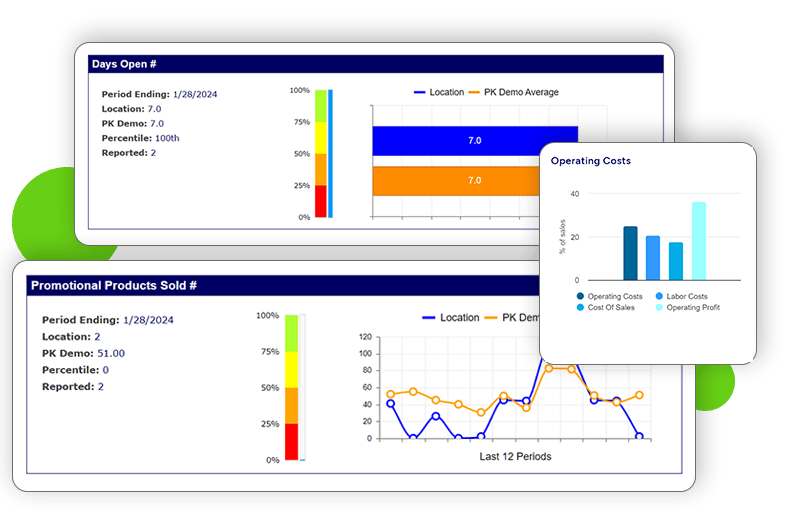The image size is (800, 520).
Task: Click the Operating Costs card title
Action: [x=591, y=160]
